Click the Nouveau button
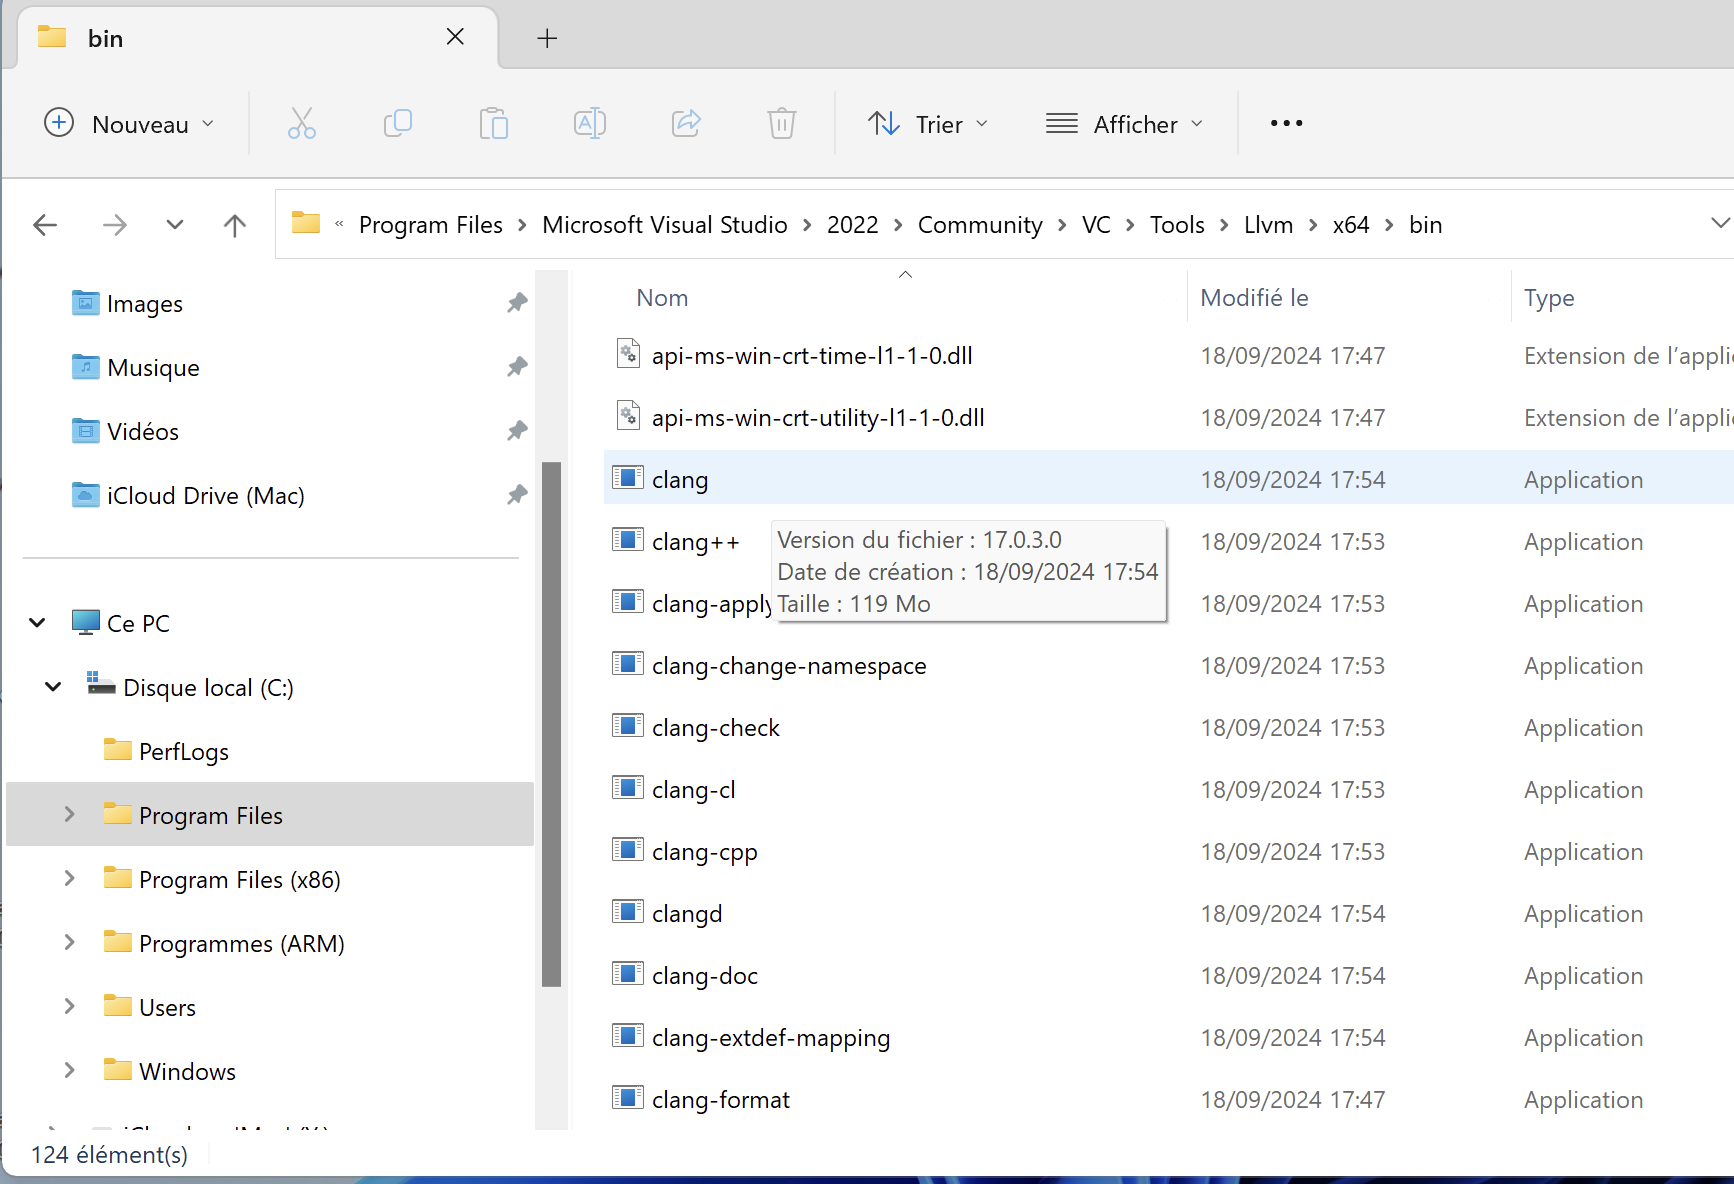 pos(129,123)
